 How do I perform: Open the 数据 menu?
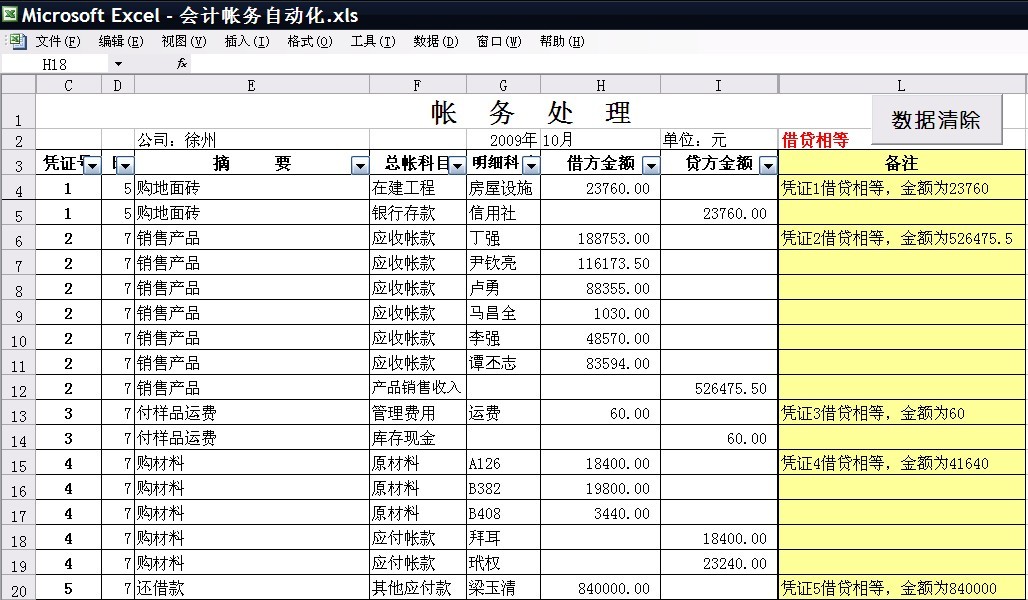coord(435,41)
